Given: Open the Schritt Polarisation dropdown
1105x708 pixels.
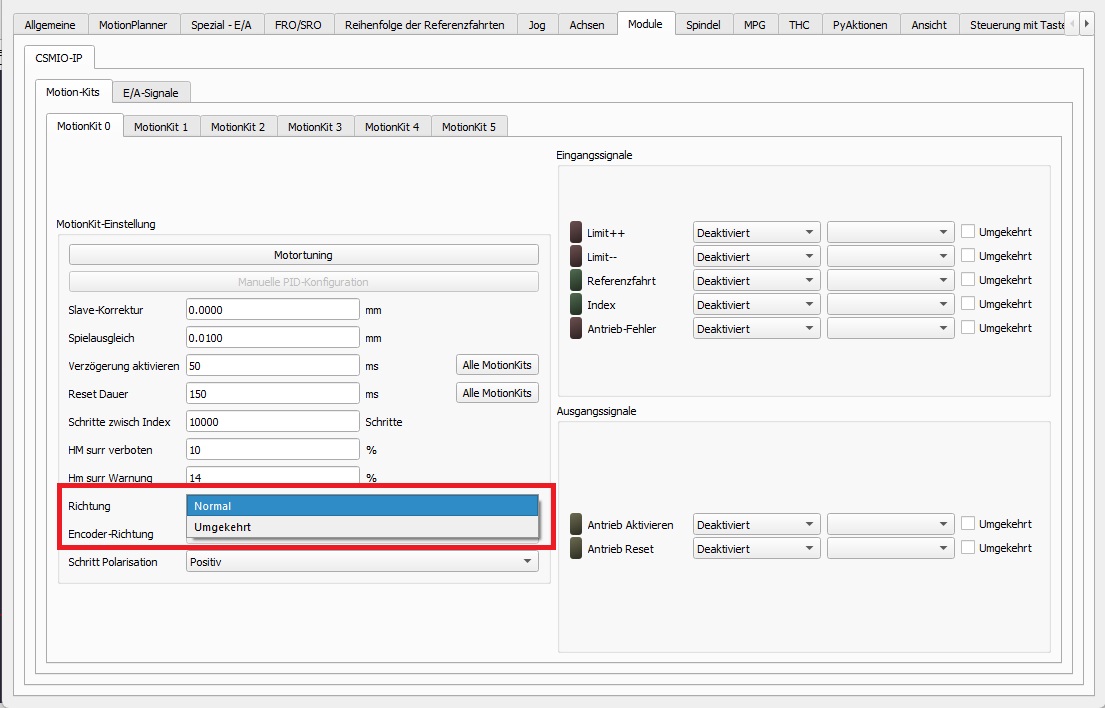Looking at the screenshot, I should (x=362, y=562).
